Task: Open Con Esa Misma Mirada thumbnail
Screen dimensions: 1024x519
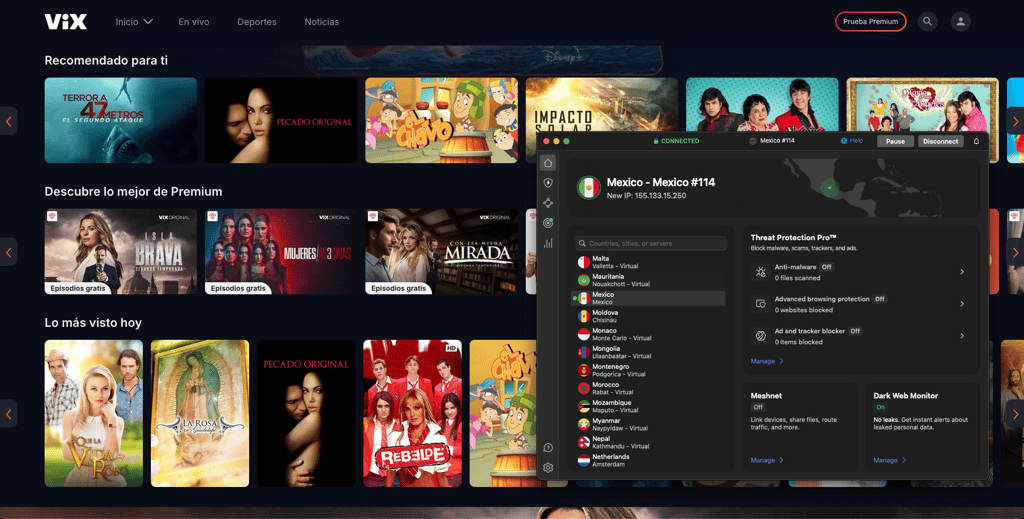Action: click(x=441, y=251)
